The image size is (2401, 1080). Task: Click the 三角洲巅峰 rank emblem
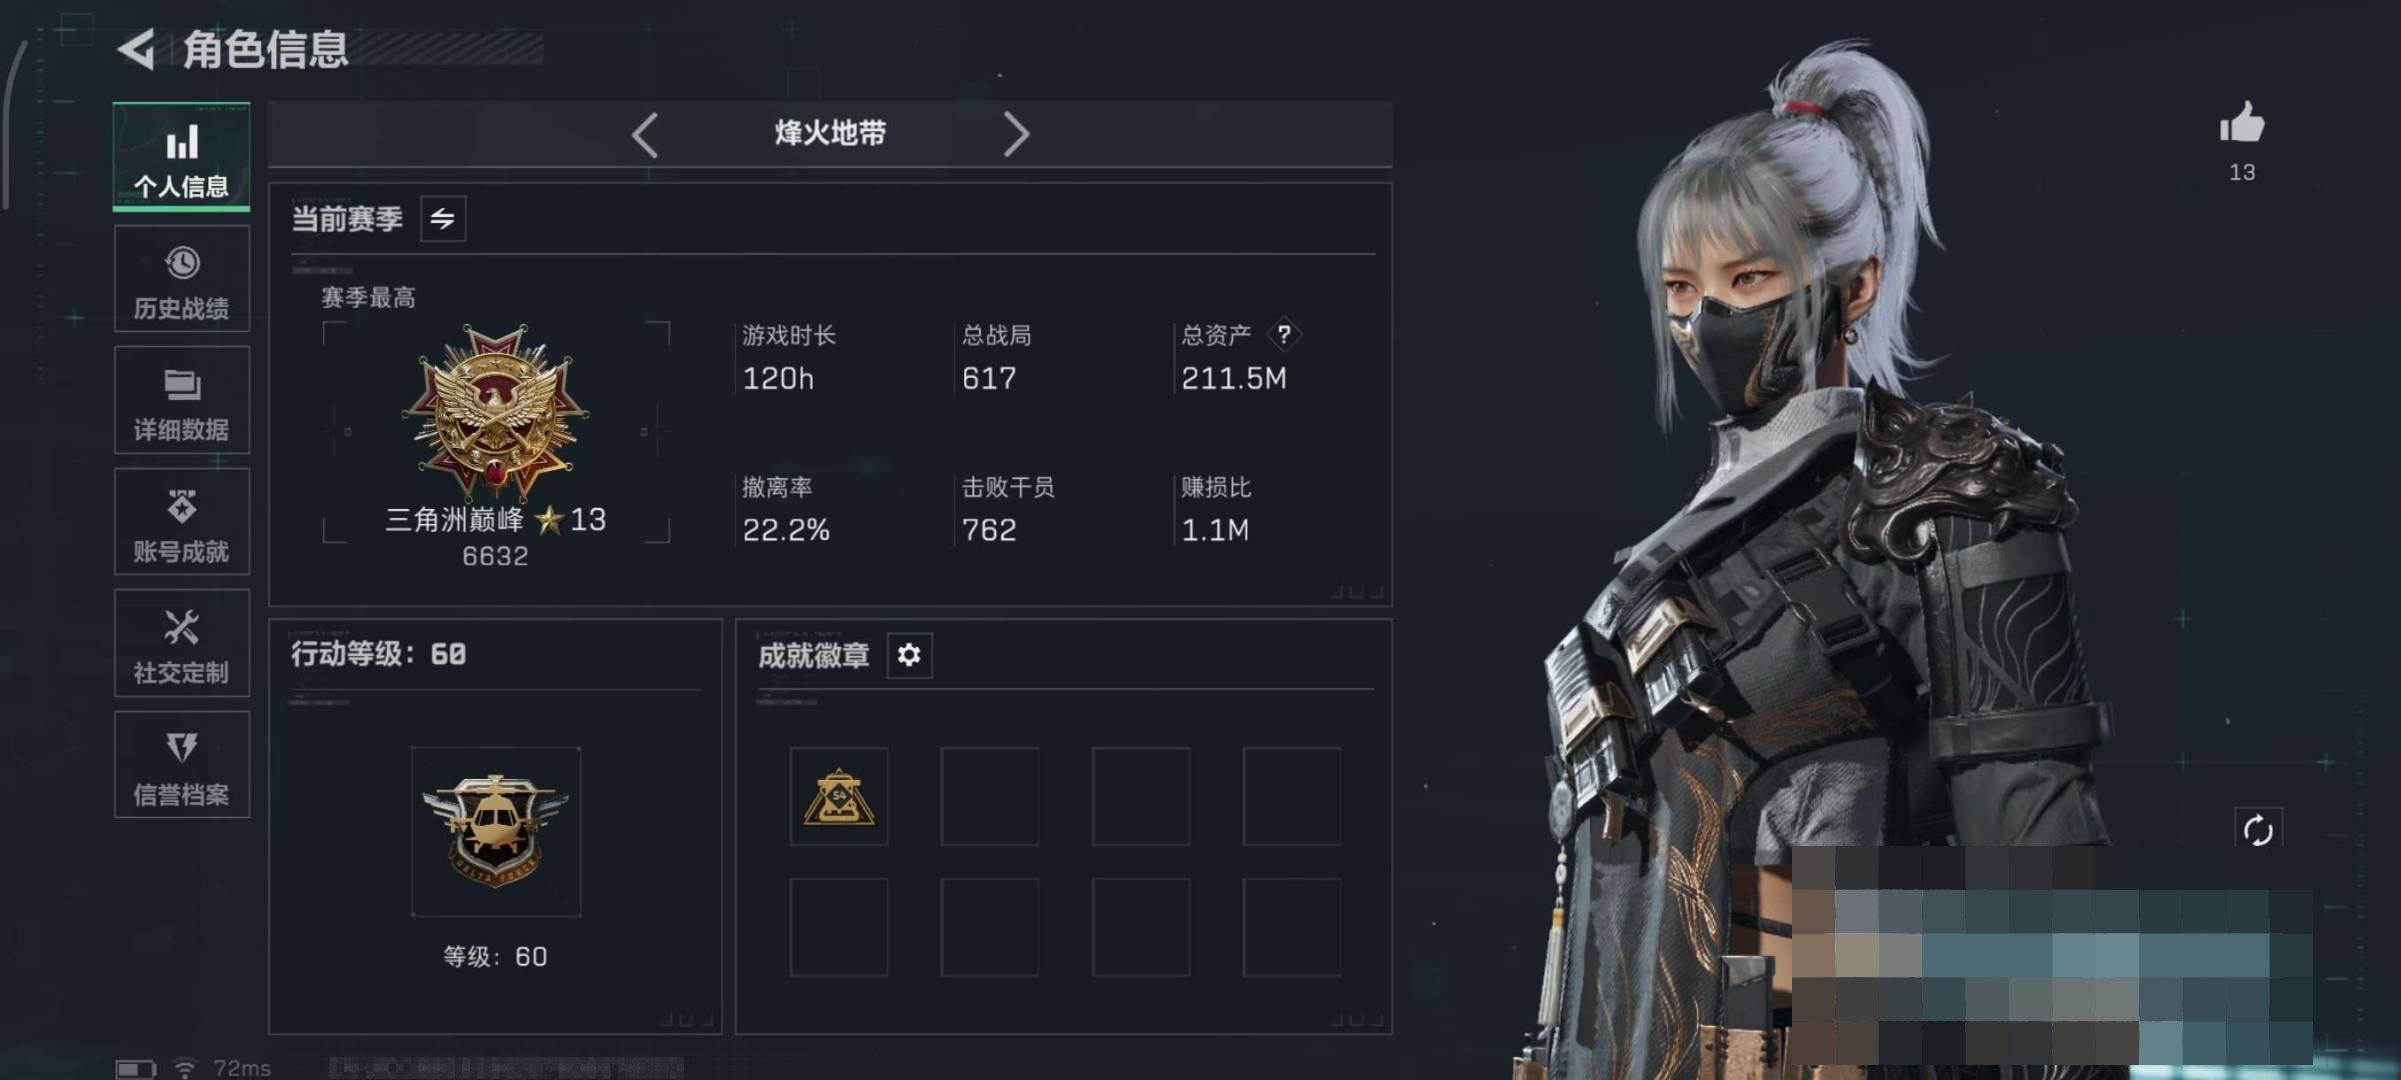pos(496,411)
